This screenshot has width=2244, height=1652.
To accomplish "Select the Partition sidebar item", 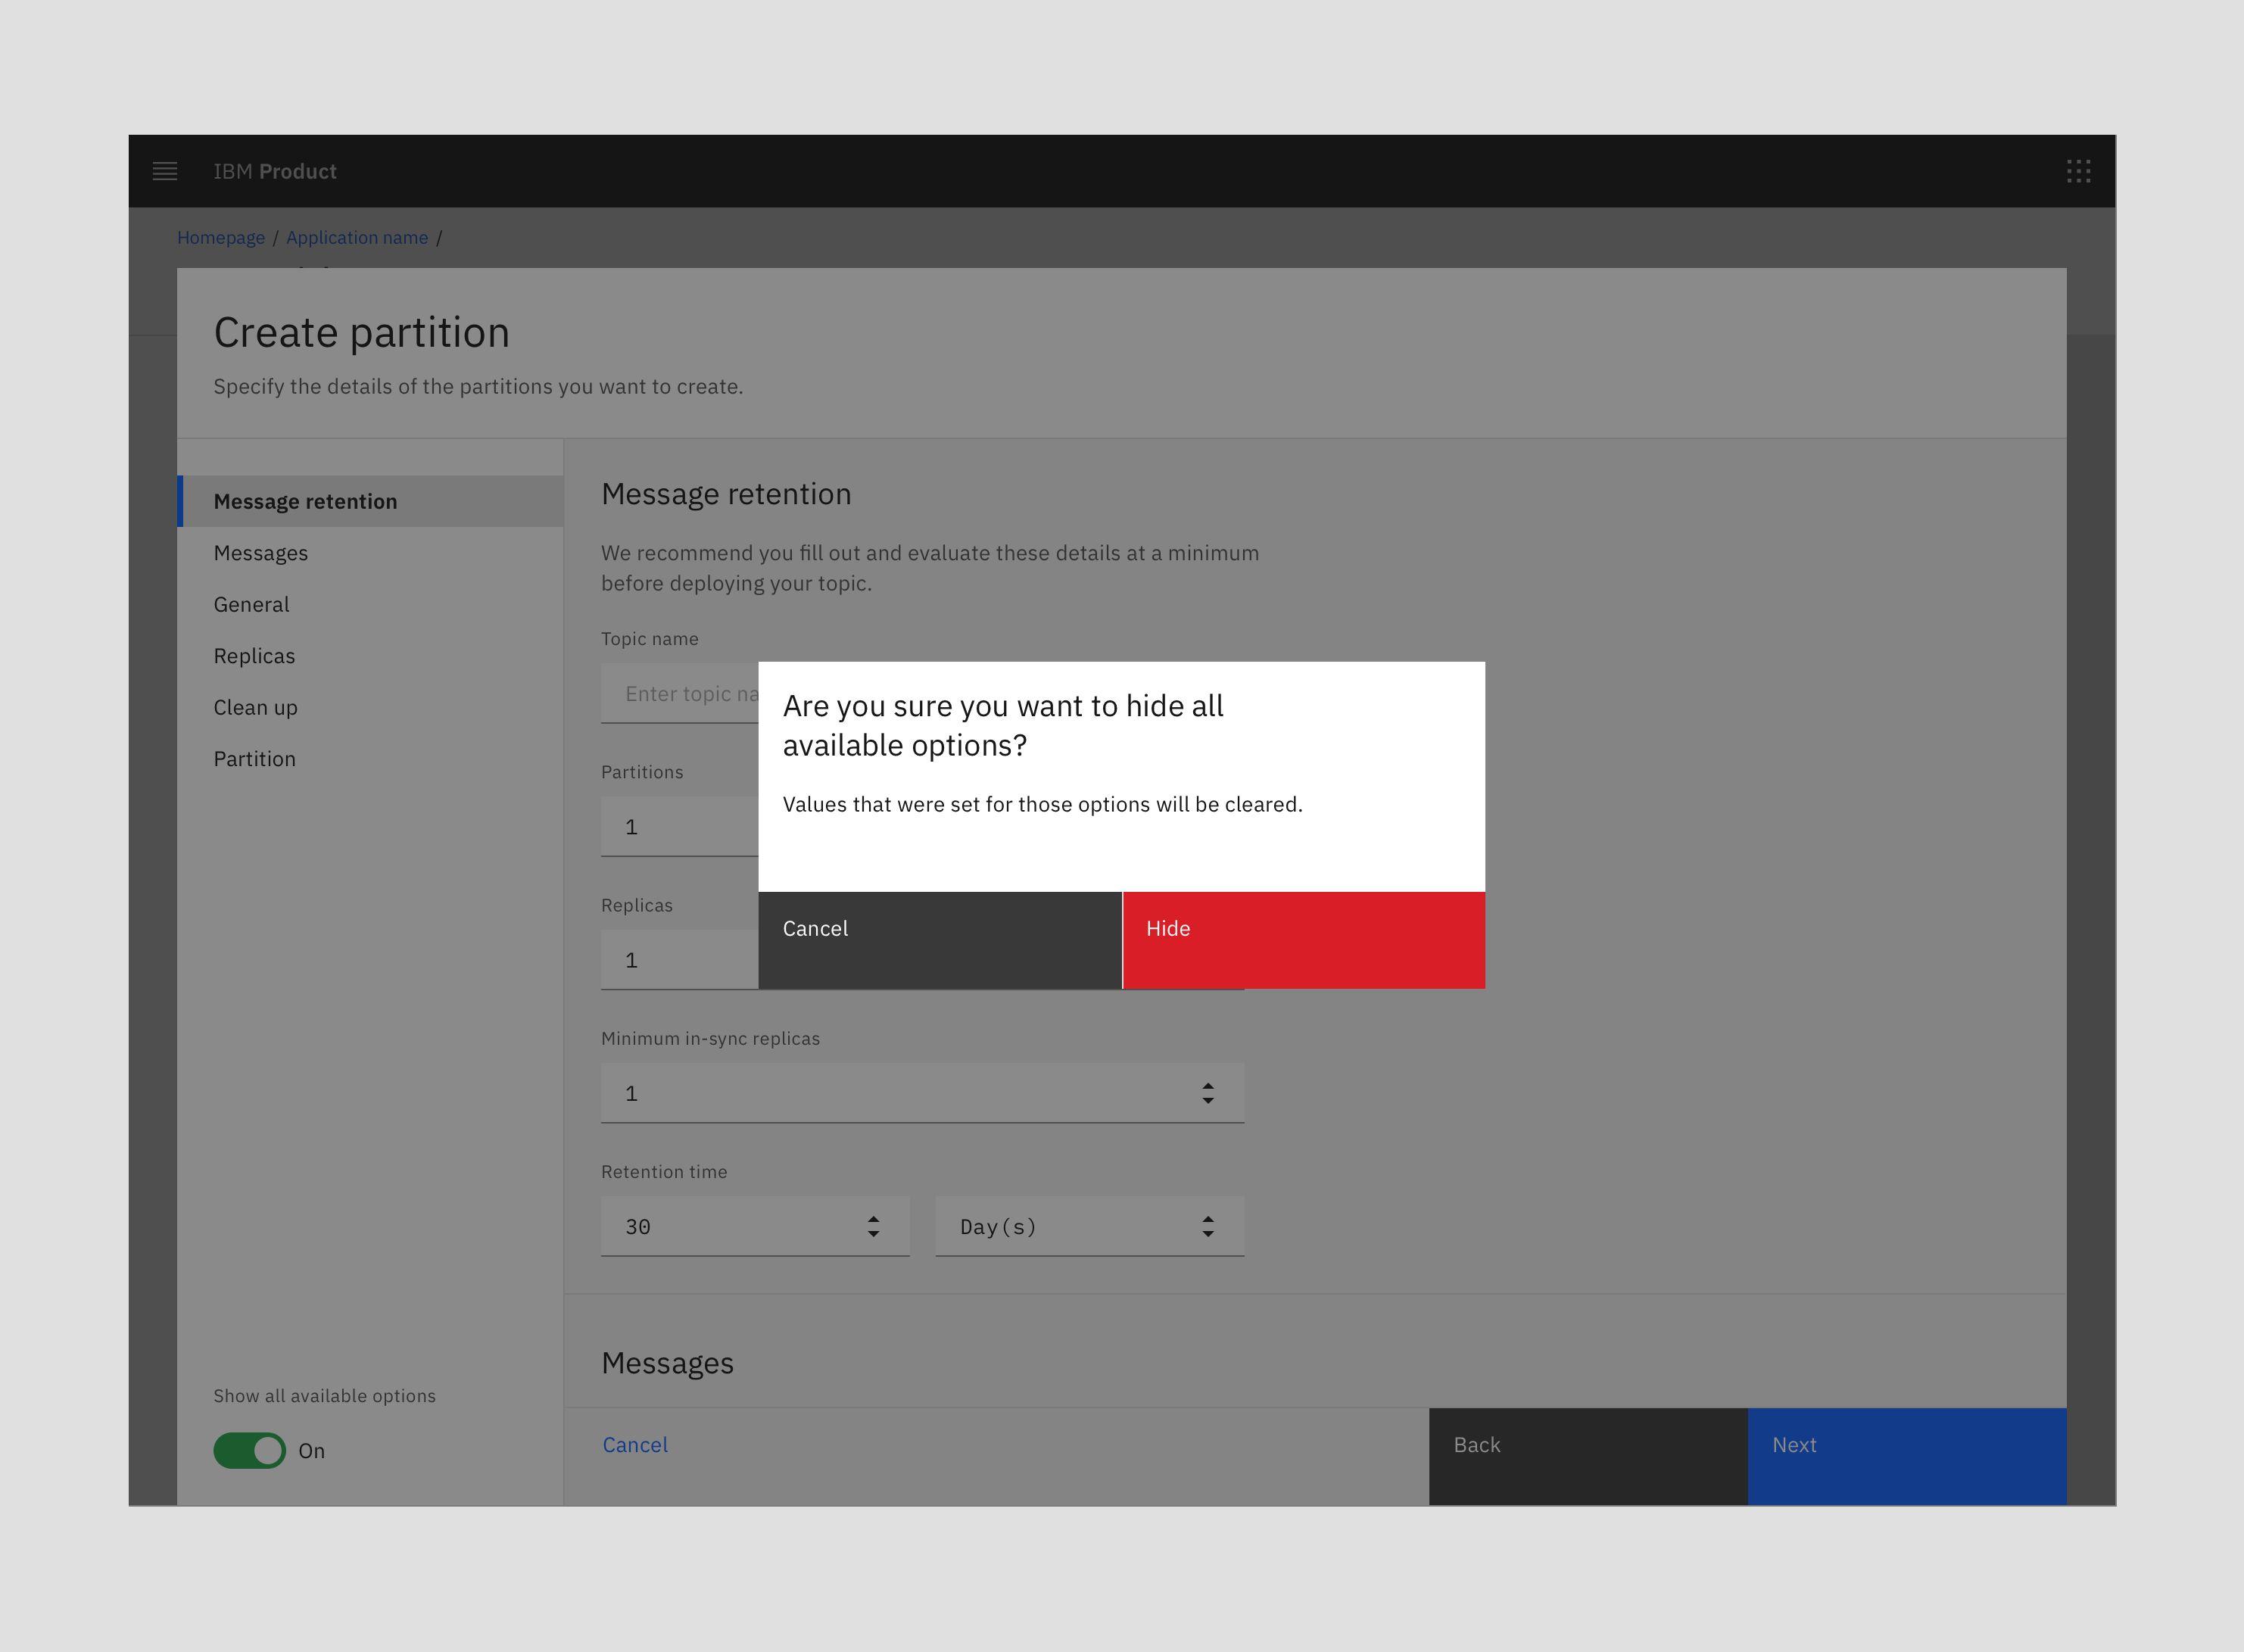I will pos(254,758).
